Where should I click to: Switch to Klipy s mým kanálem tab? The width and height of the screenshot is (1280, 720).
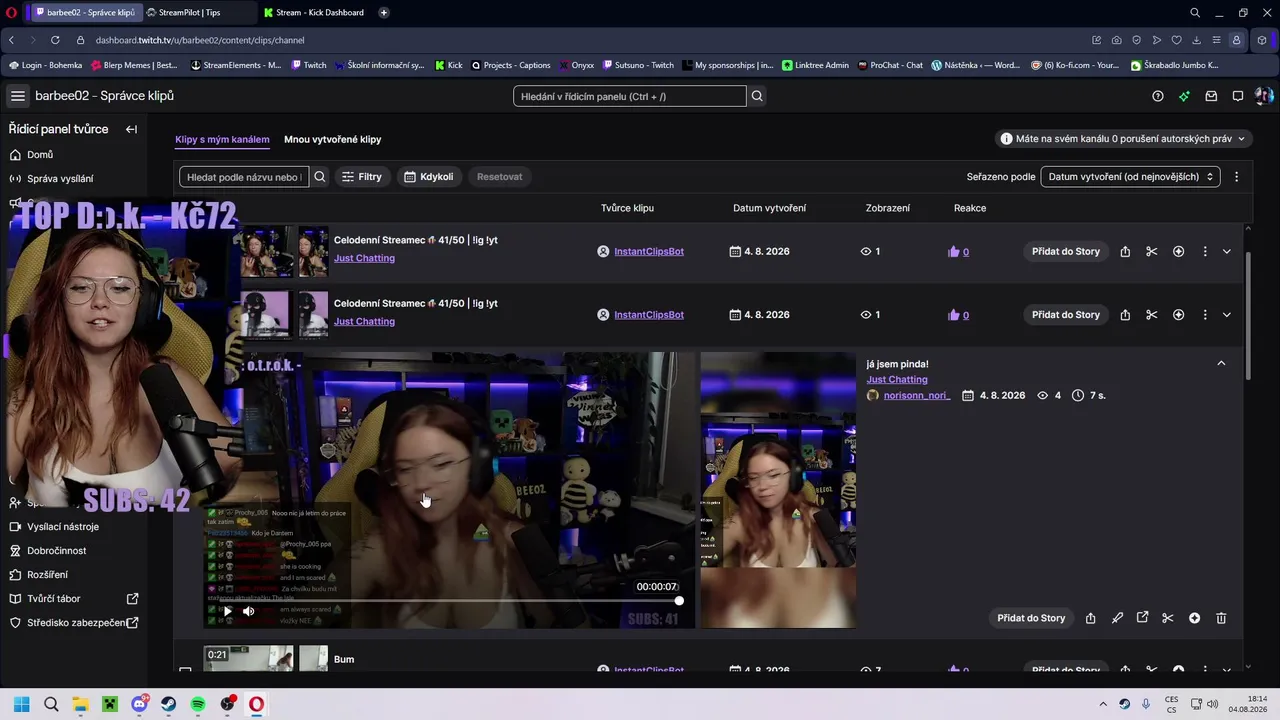coord(222,140)
